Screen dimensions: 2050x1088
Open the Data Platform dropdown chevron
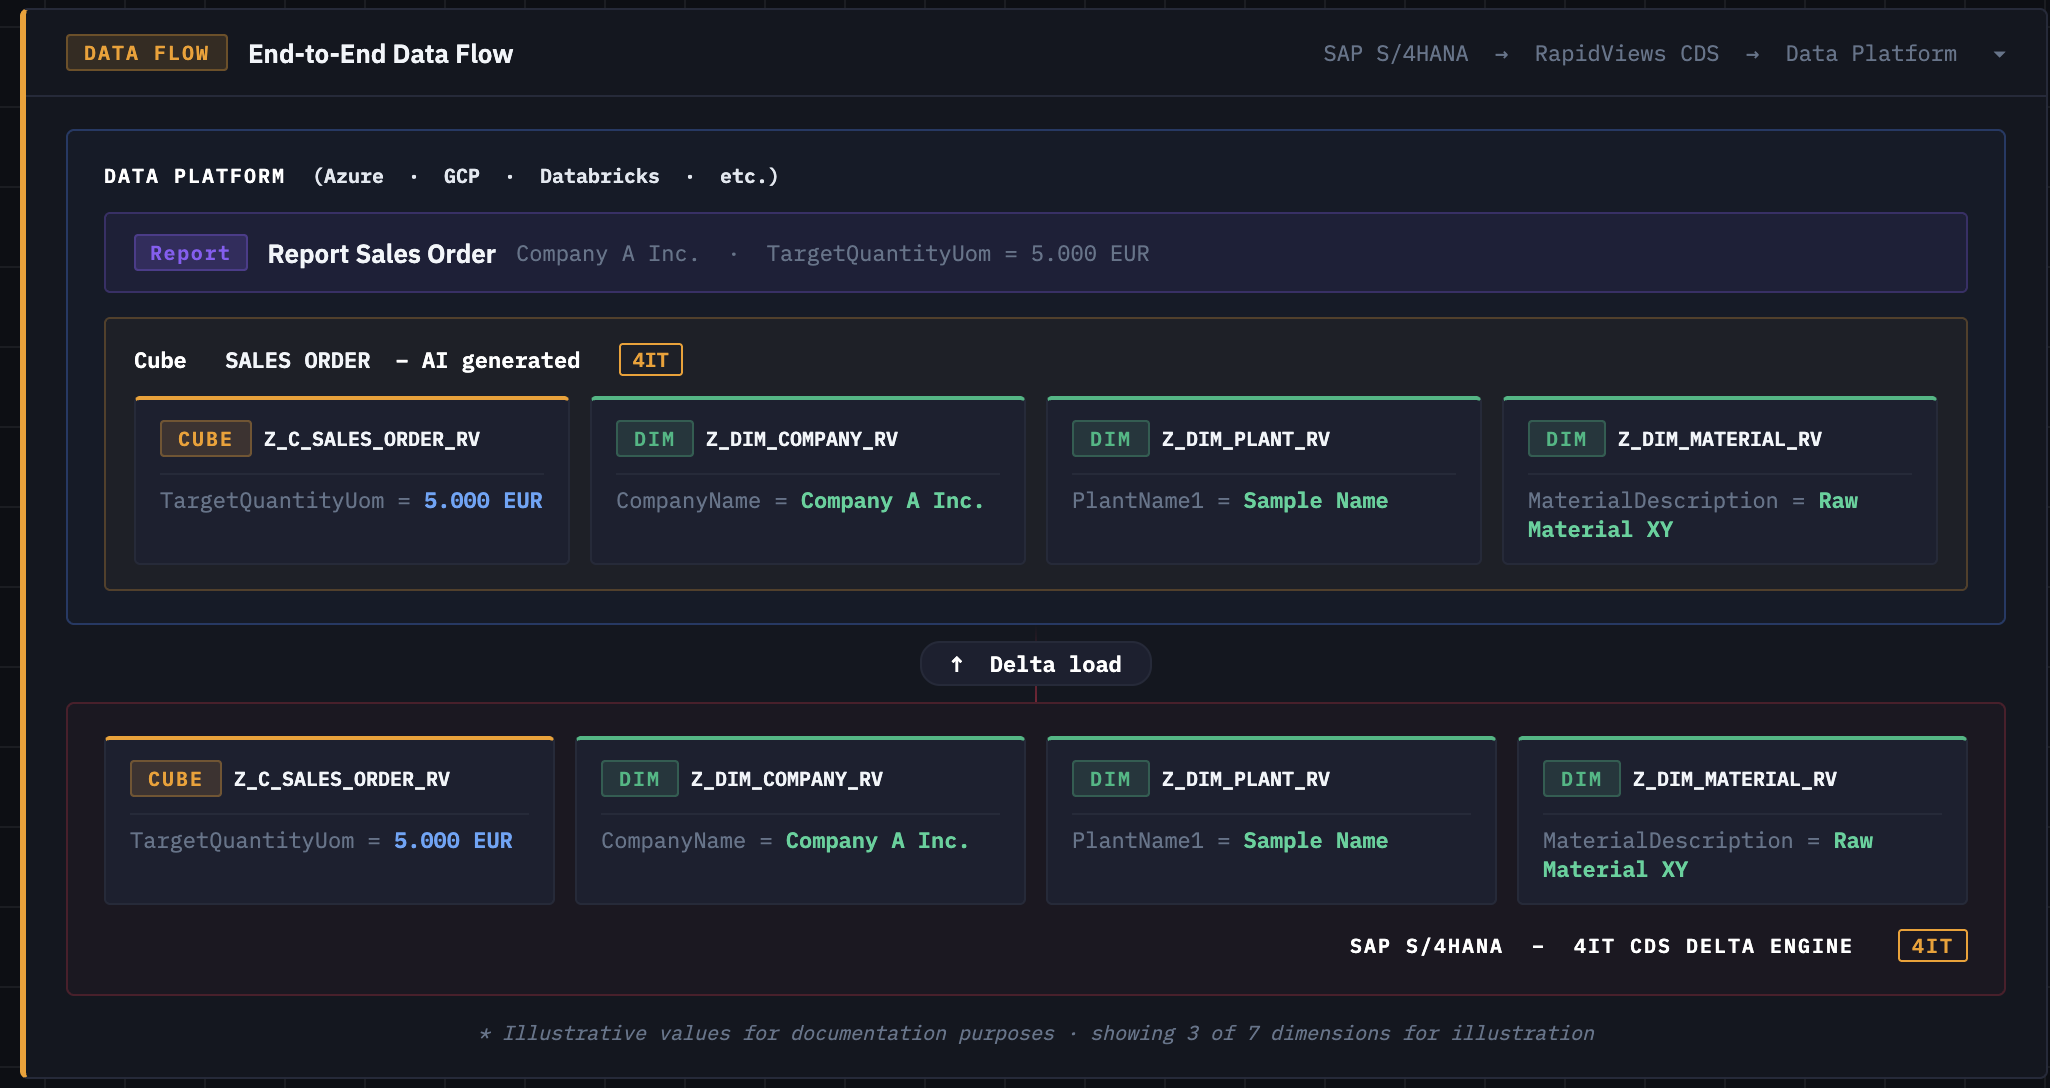2001,53
